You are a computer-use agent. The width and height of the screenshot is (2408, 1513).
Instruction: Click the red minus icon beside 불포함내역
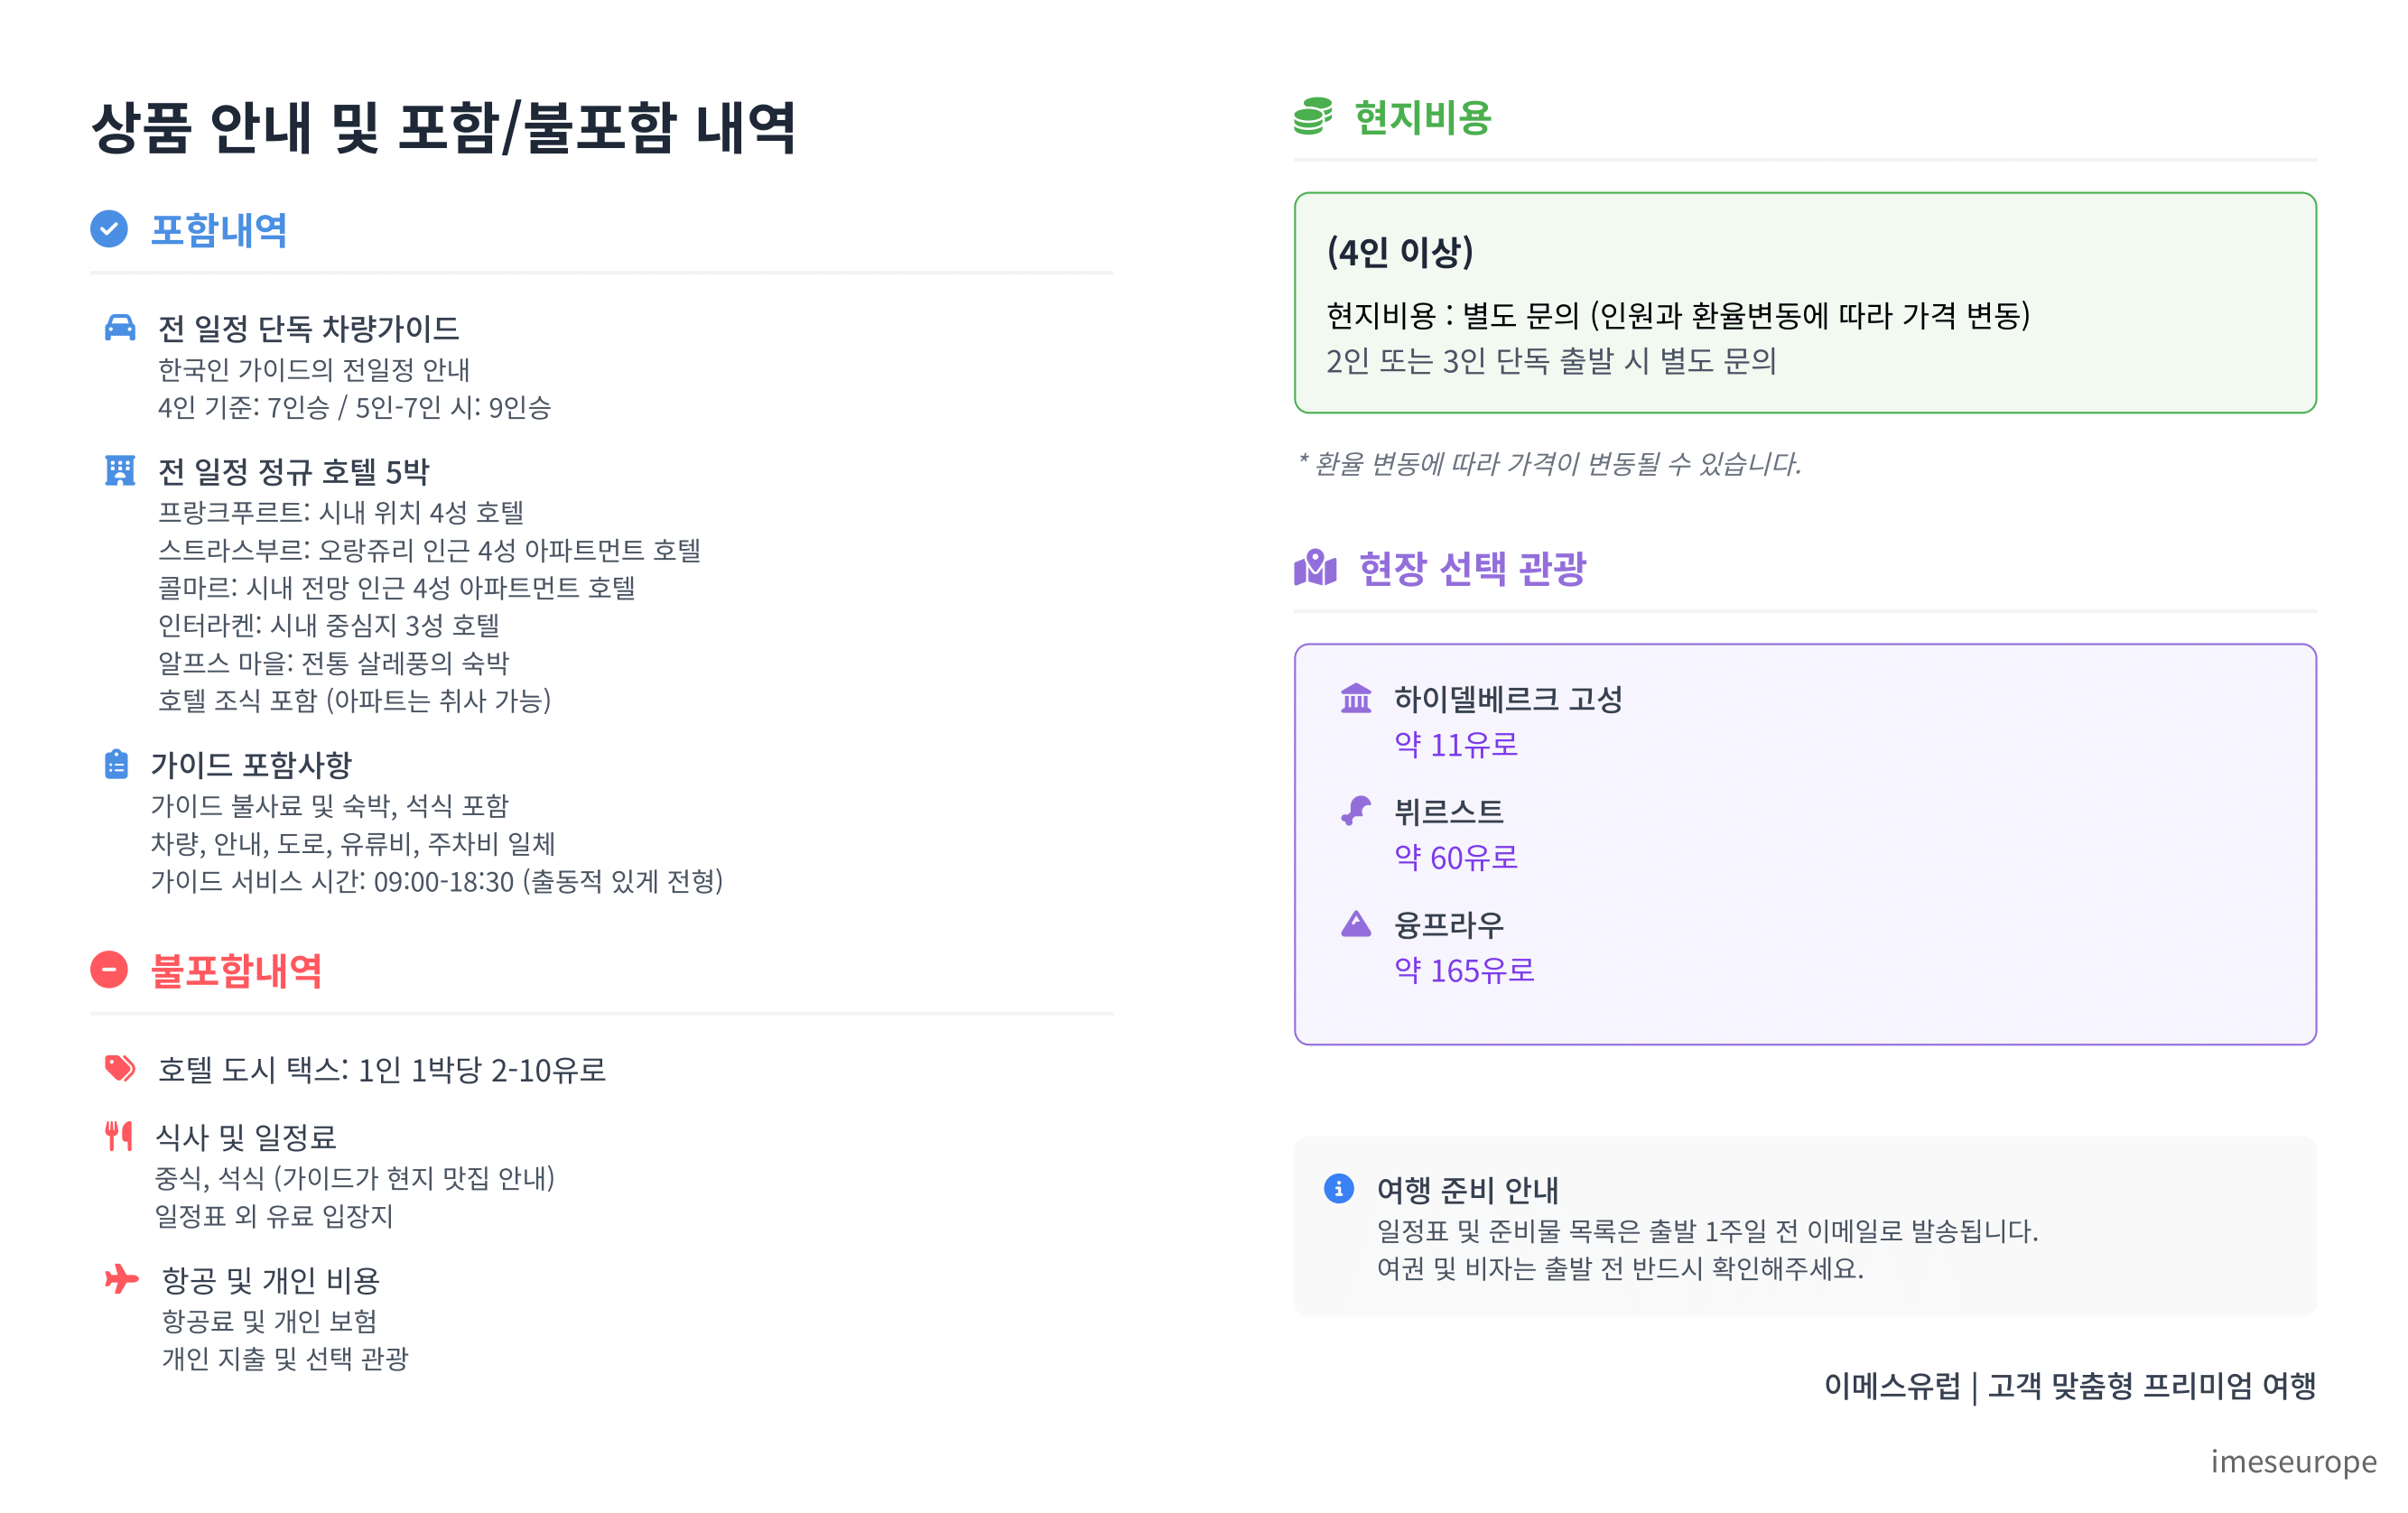pyautogui.click(x=109, y=969)
